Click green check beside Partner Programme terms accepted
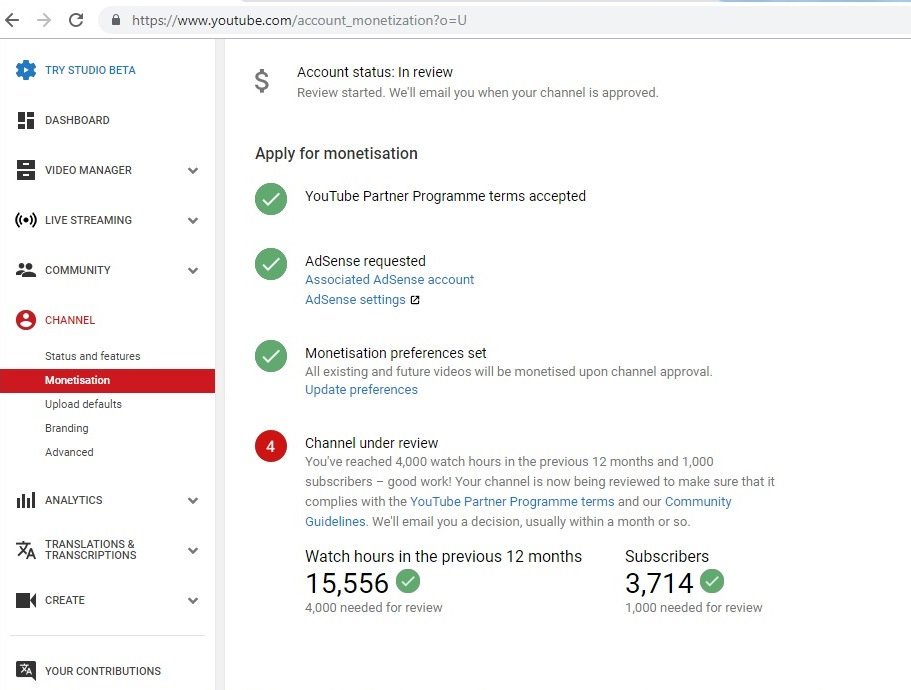The height and width of the screenshot is (690, 911). click(271, 199)
